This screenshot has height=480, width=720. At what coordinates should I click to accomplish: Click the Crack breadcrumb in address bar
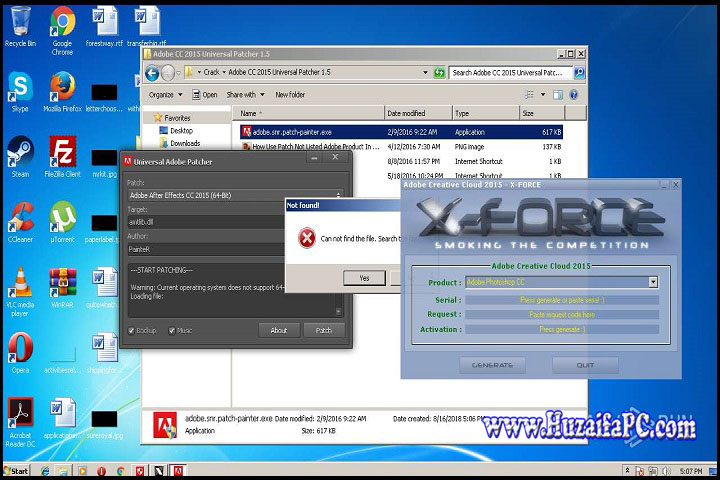(212, 72)
